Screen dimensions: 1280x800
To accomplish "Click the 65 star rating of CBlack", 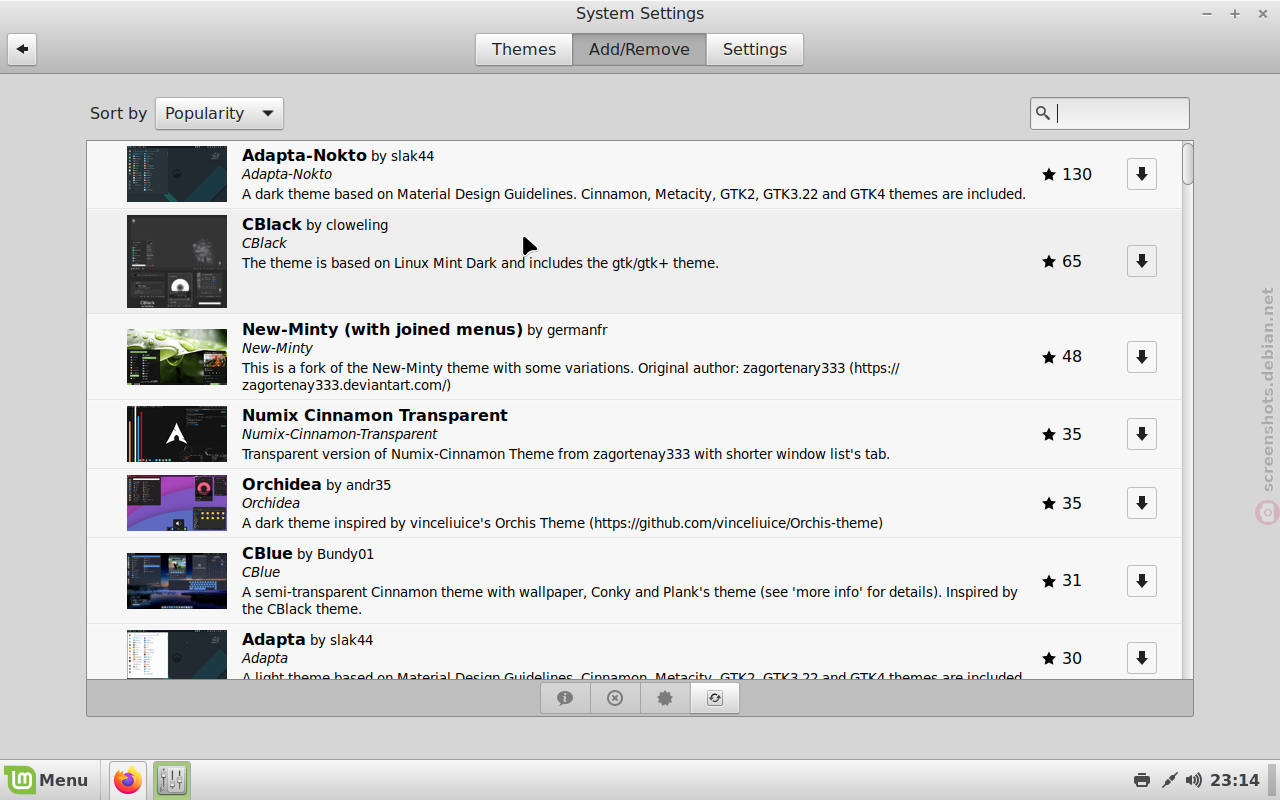I will pyautogui.click(x=1062, y=261).
